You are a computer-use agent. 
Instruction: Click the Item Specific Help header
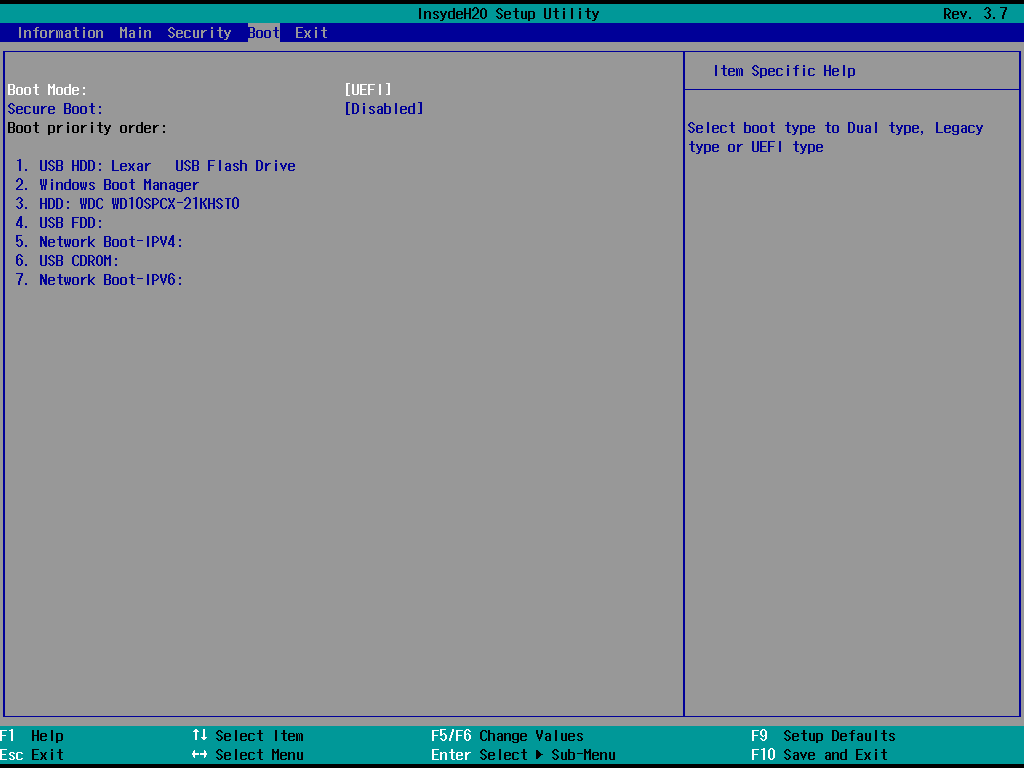pyautogui.click(x=784, y=71)
